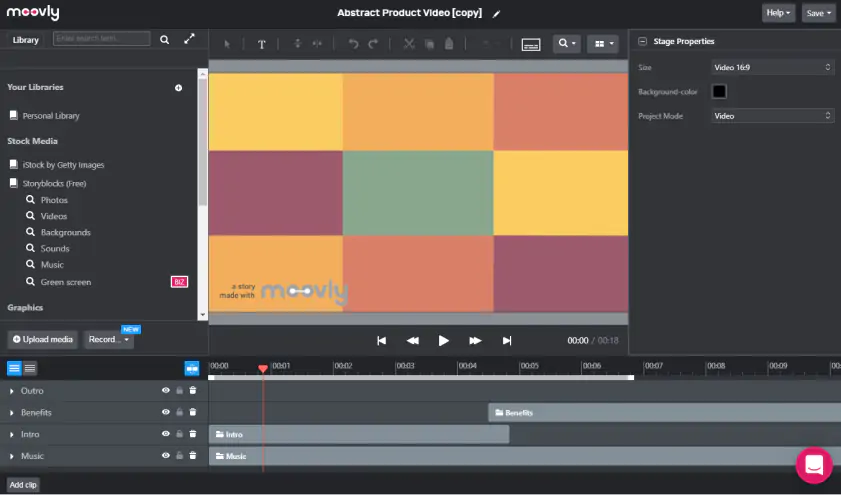Screen dimensions: 841x495
Task: Add a new library with plus icon
Action: [x=179, y=87]
